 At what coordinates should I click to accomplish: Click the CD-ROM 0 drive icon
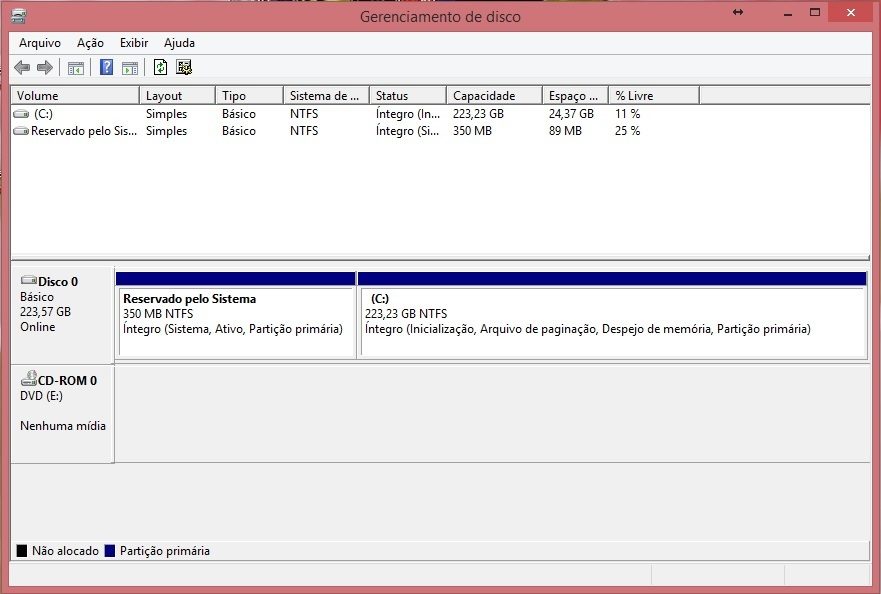pos(29,379)
